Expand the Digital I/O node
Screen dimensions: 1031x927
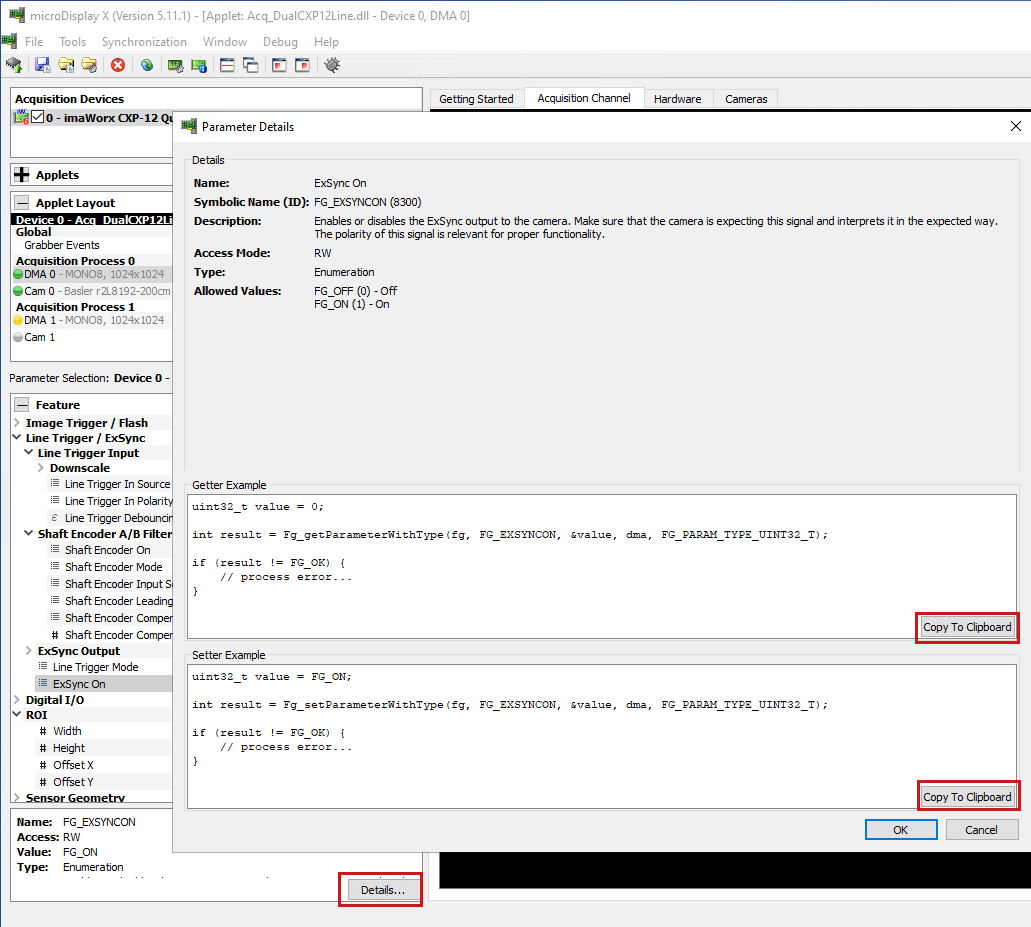pos(16,700)
